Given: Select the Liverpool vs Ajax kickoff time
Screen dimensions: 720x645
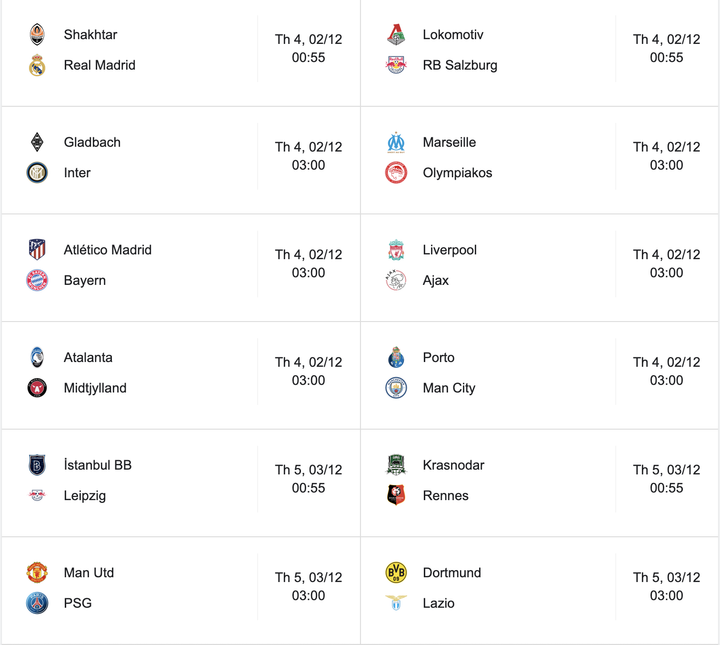Looking at the screenshot, I should click(666, 273).
